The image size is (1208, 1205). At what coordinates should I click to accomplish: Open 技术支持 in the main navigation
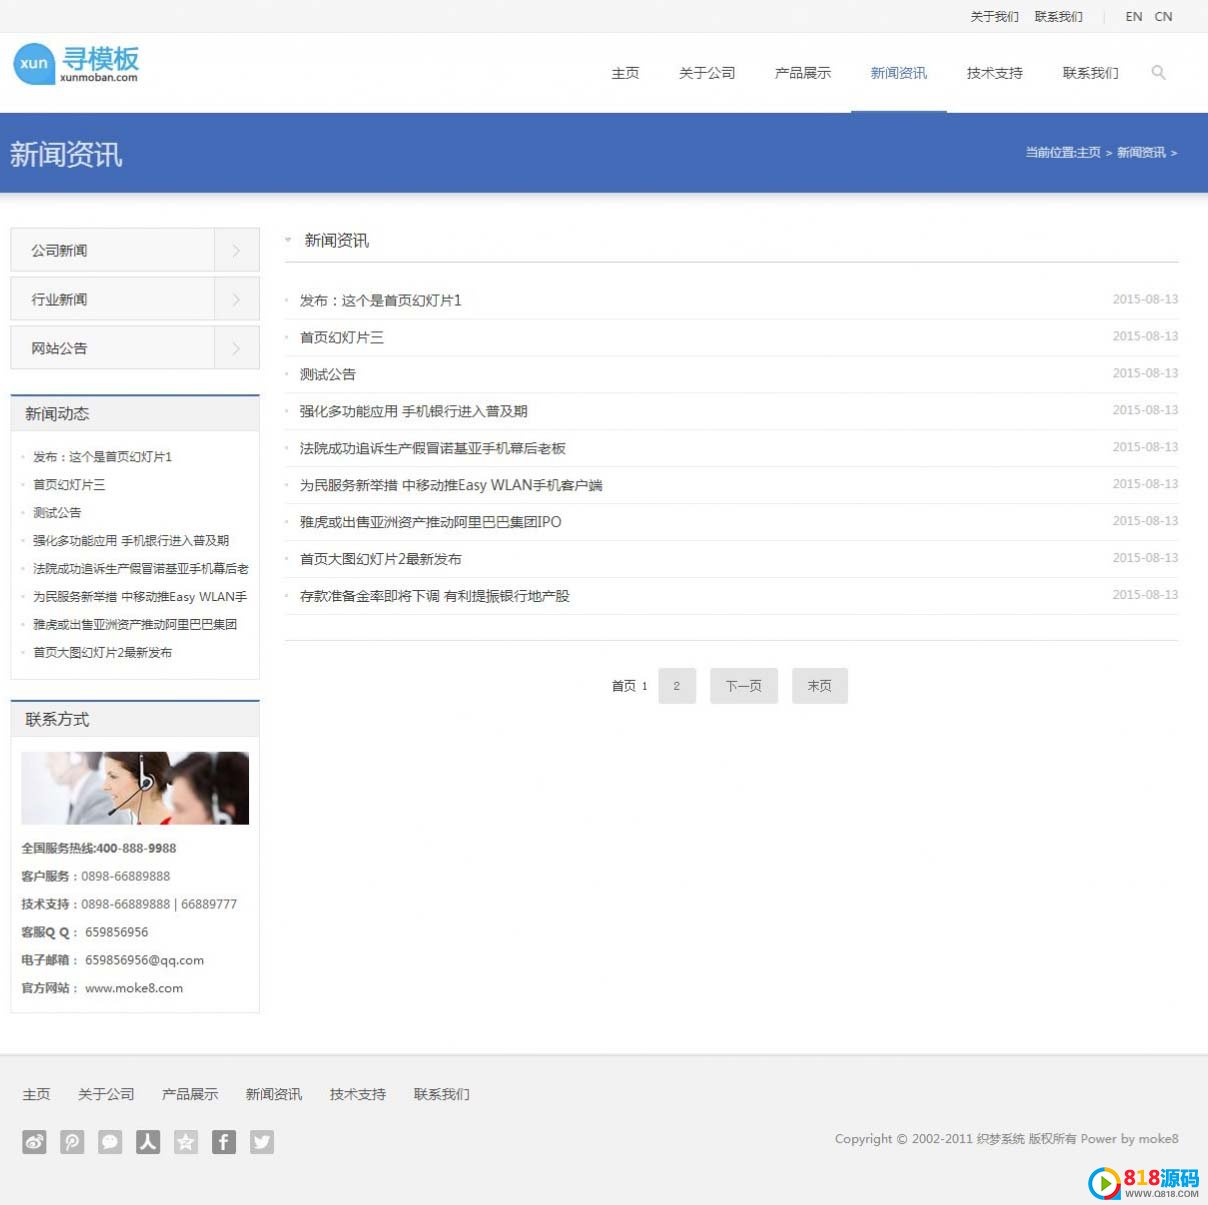click(x=995, y=73)
